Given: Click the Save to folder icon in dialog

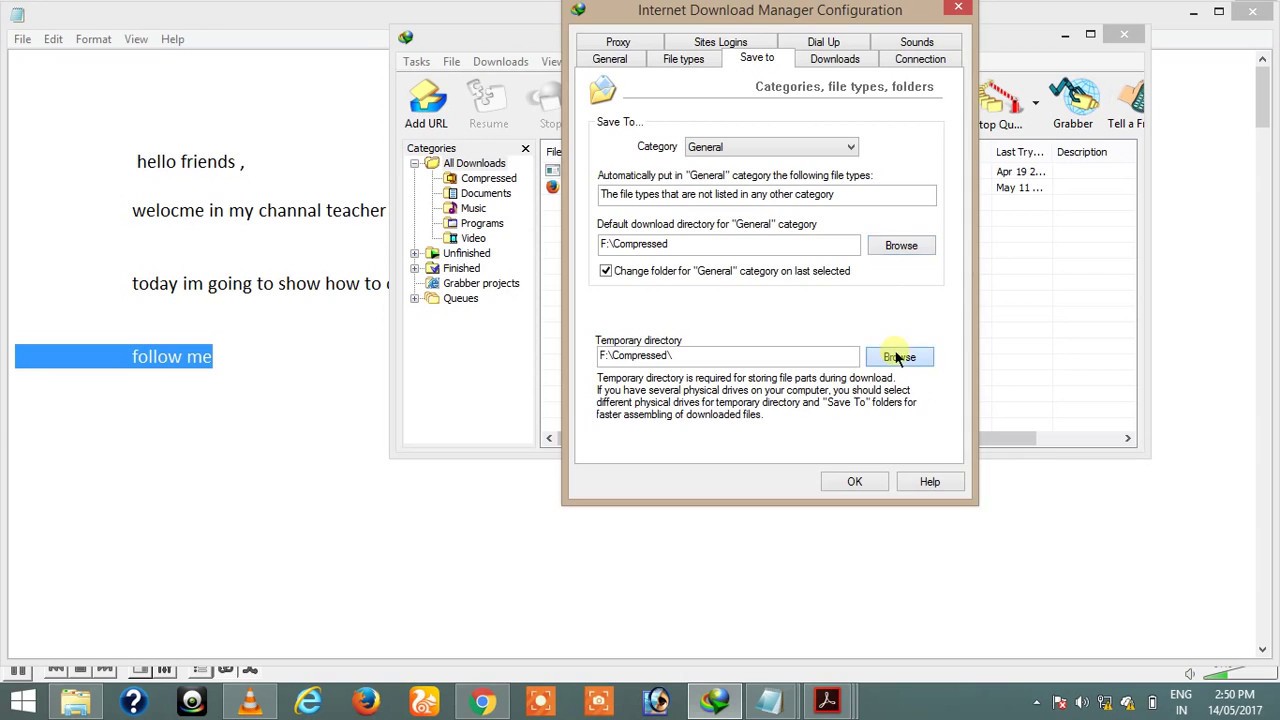Looking at the screenshot, I should tap(603, 91).
